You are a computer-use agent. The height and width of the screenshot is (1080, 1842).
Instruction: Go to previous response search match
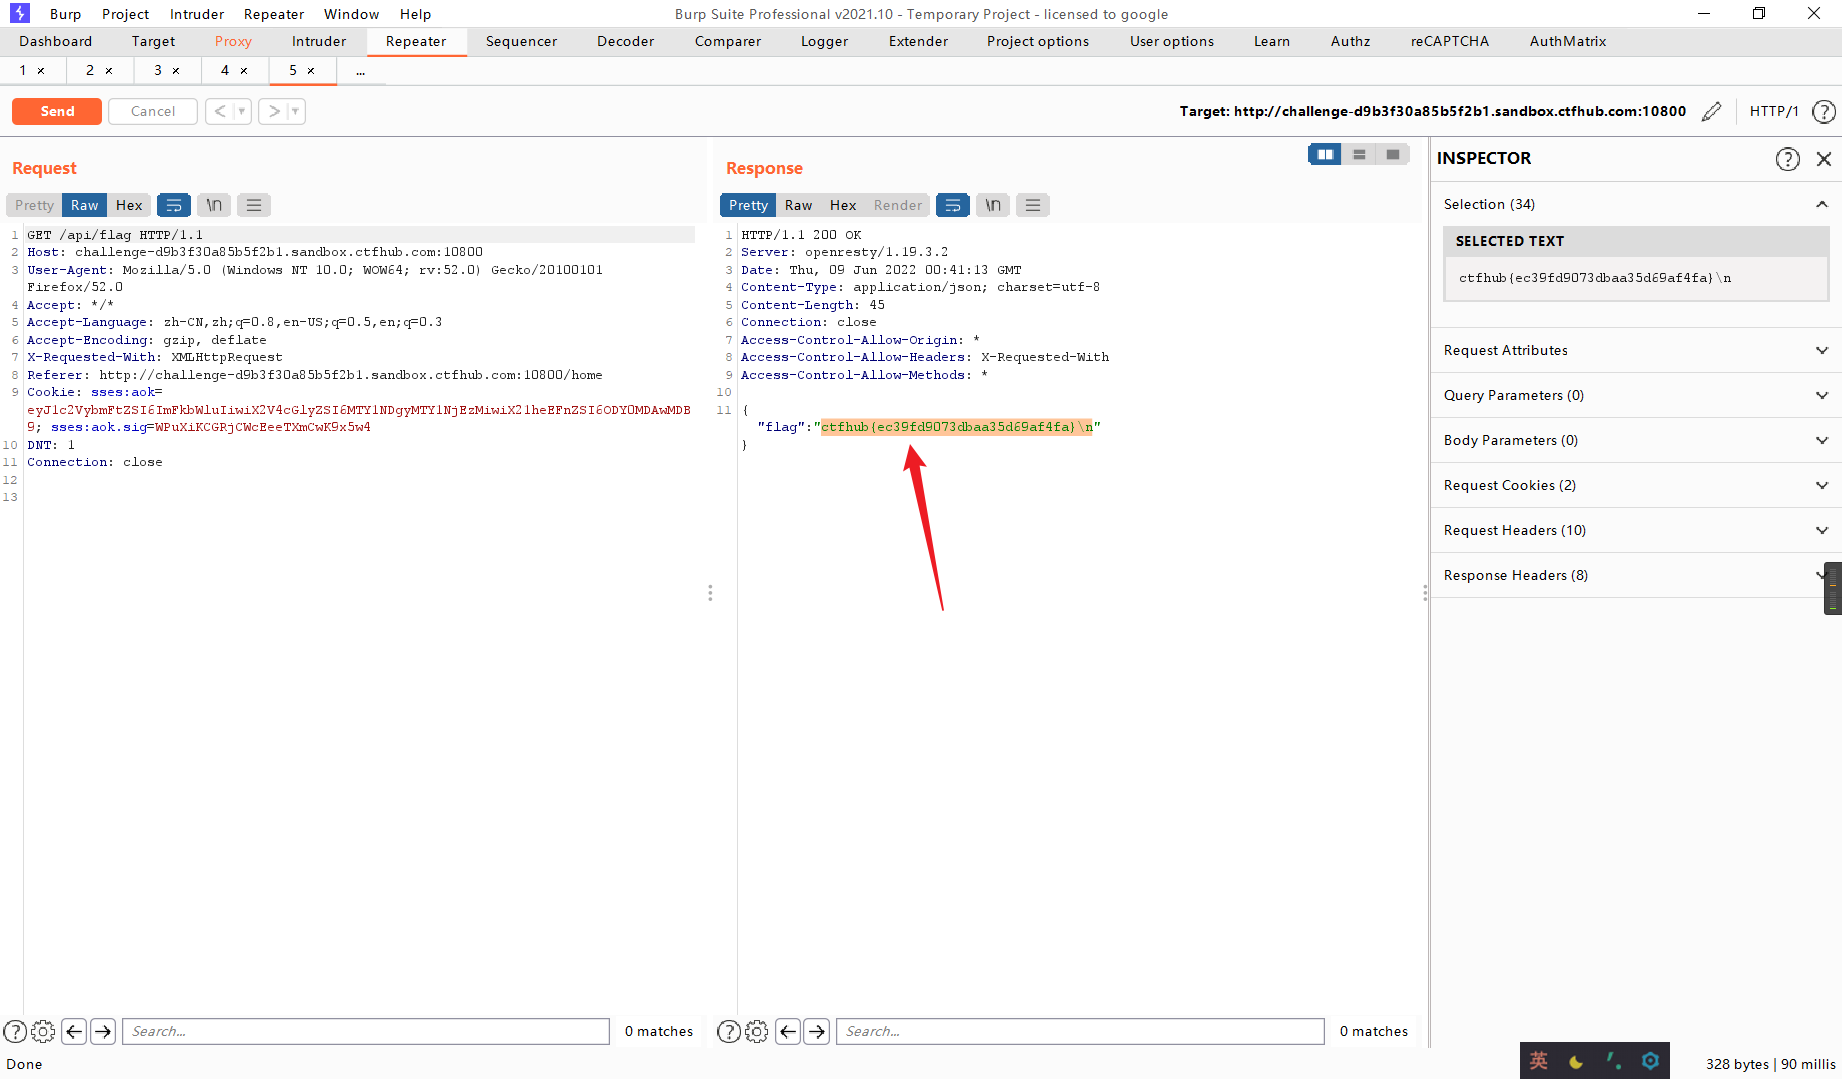coord(788,1031)
